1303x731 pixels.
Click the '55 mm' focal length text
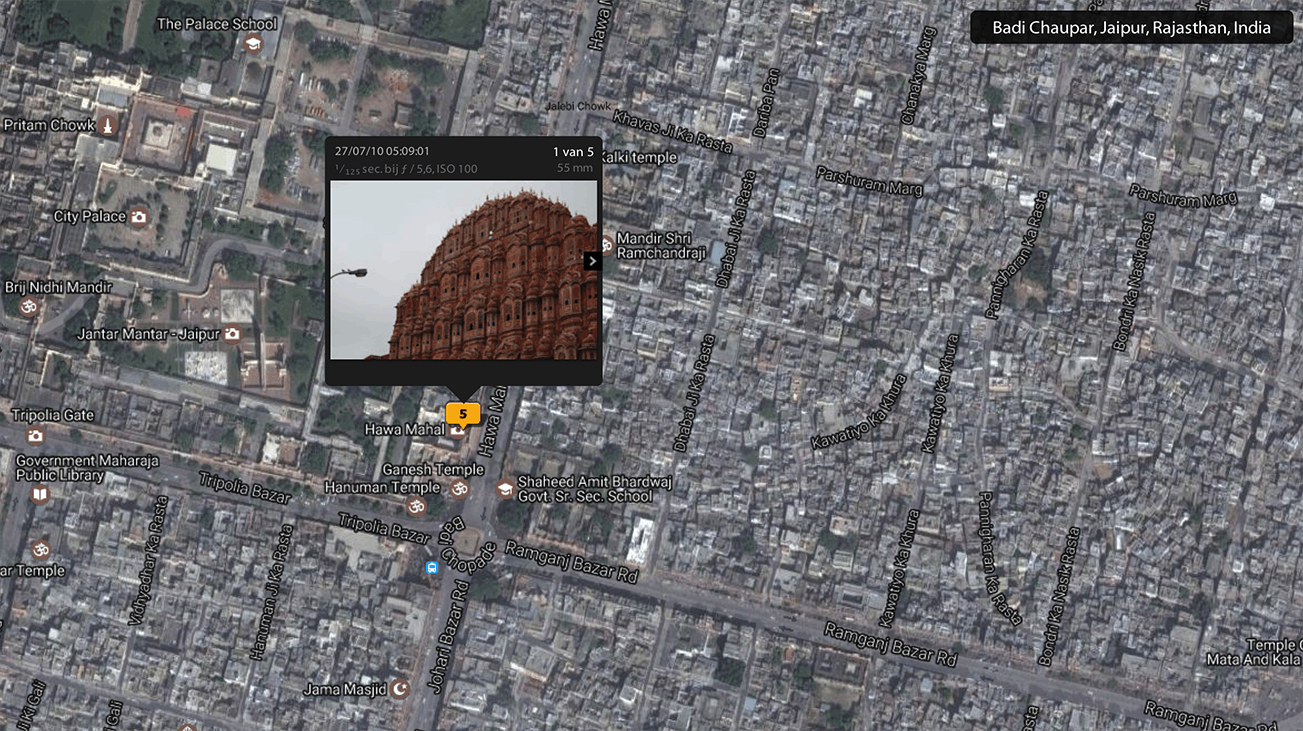575,168
